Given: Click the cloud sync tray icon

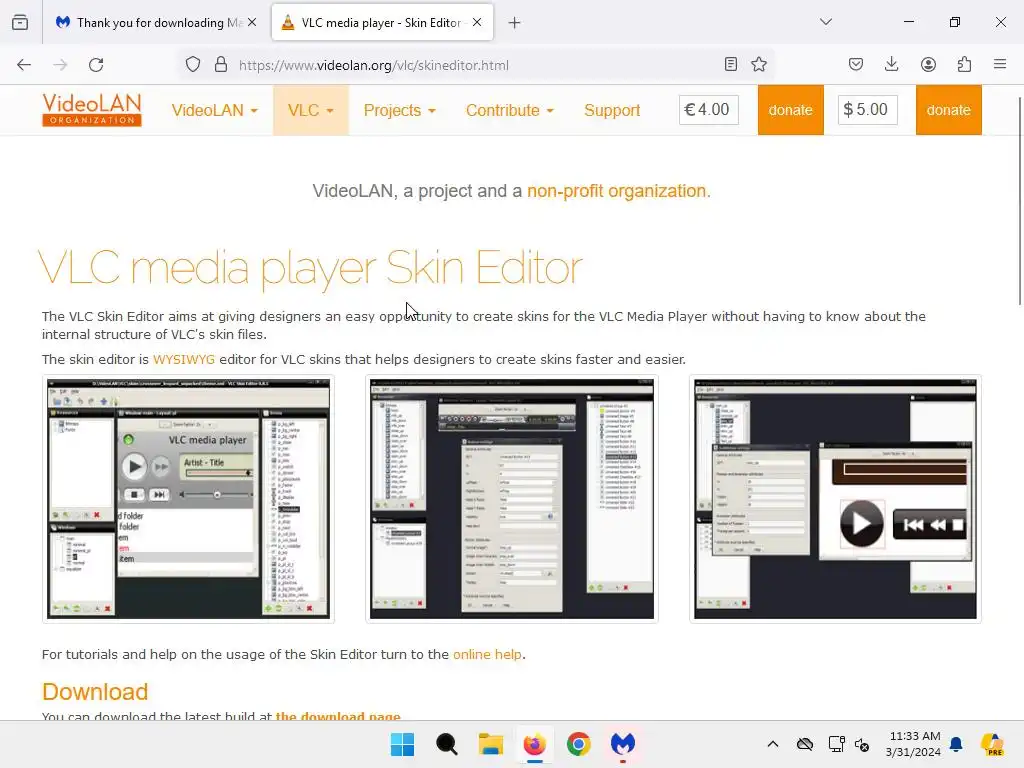Looking at the screenshot, I should tap(805, 744).
